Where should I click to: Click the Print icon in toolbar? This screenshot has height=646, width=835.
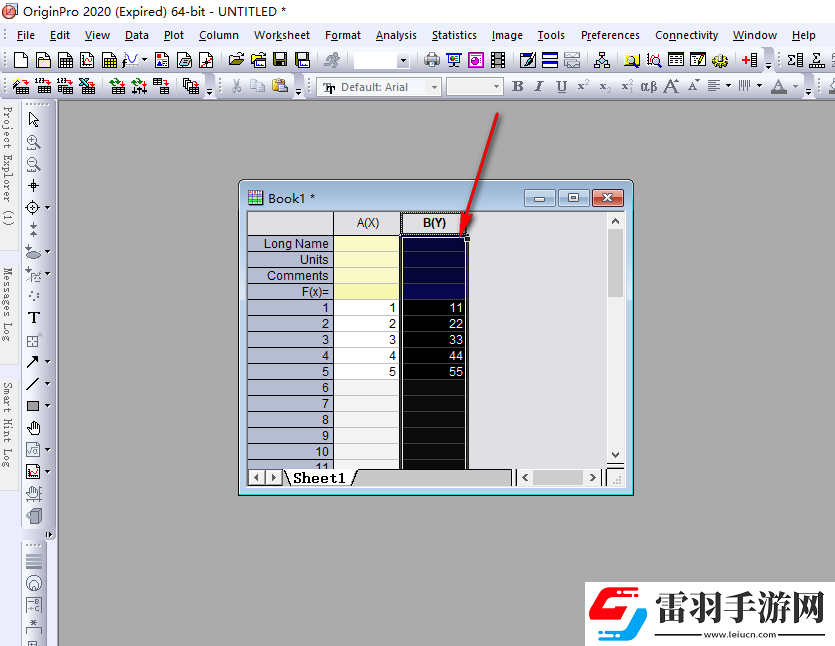(x=431, y=60)
